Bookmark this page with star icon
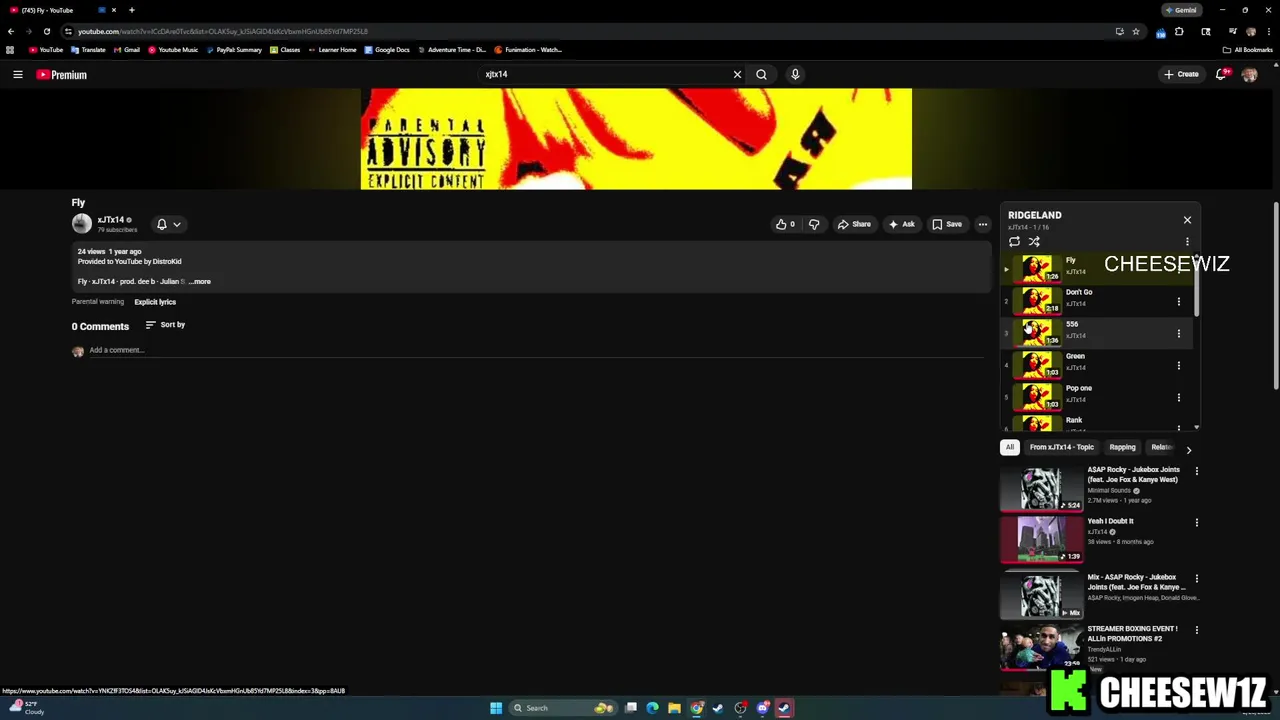This screenshot has width=1280, height=720. coord(1135,31)
